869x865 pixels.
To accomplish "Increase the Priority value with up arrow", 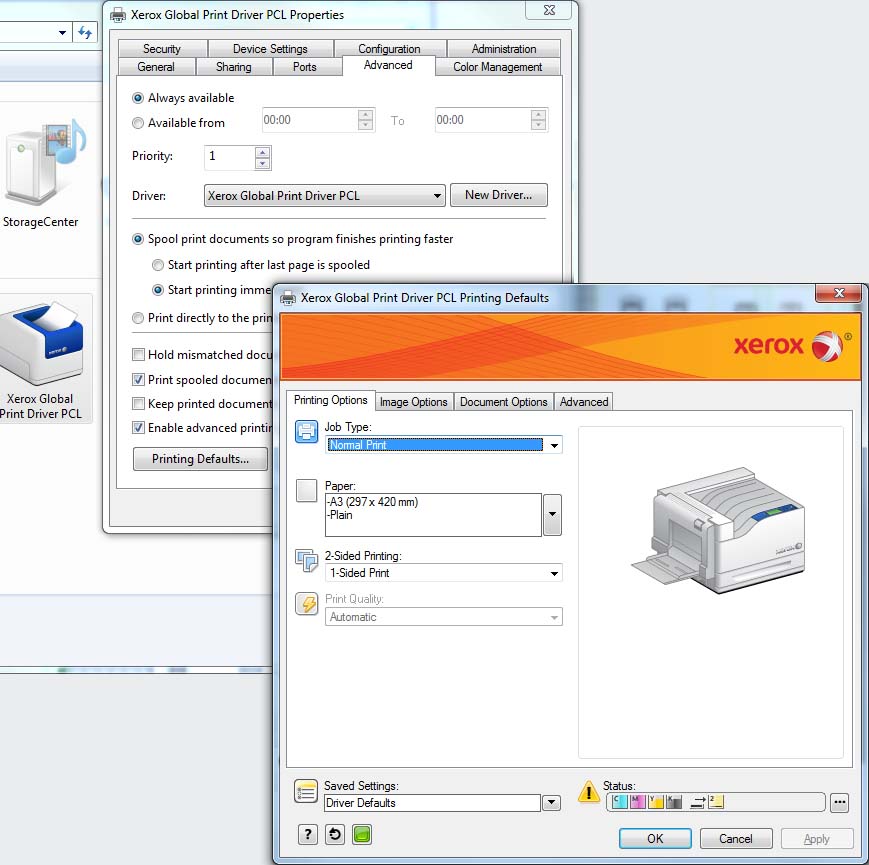I will [x=263, y=152].
